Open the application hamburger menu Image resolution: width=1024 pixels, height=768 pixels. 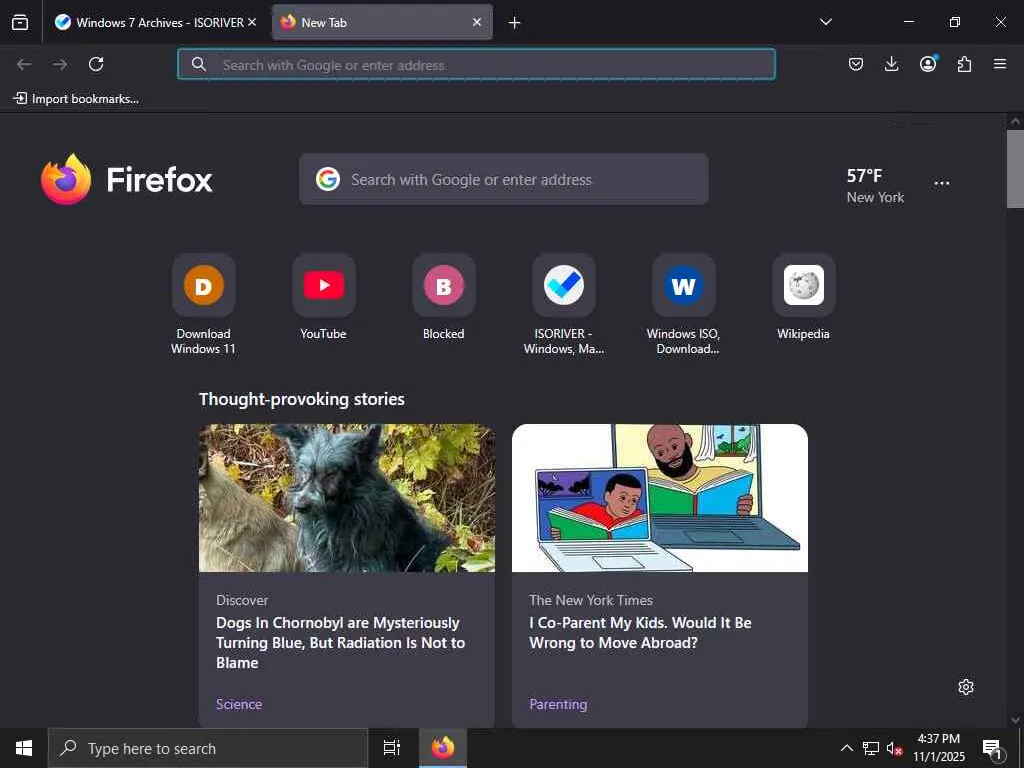[1000, 64]
